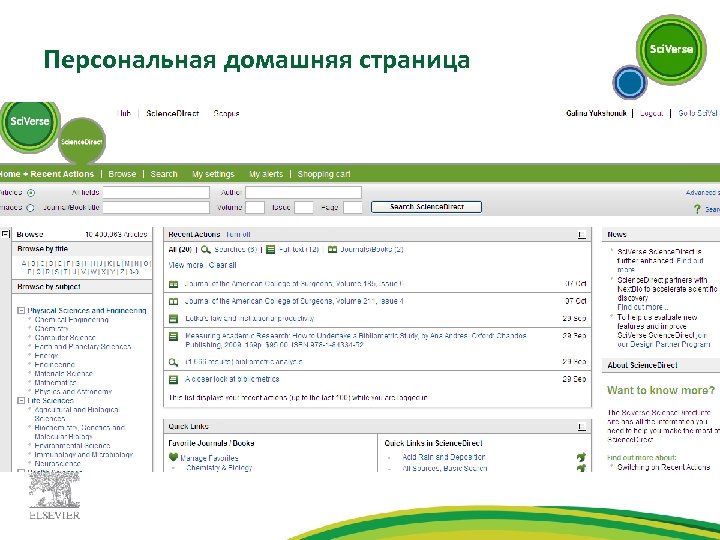Click the SciVerse logo beside the Hub link
The height and width of the screenshot is (540, 720).
pos(29,126)
